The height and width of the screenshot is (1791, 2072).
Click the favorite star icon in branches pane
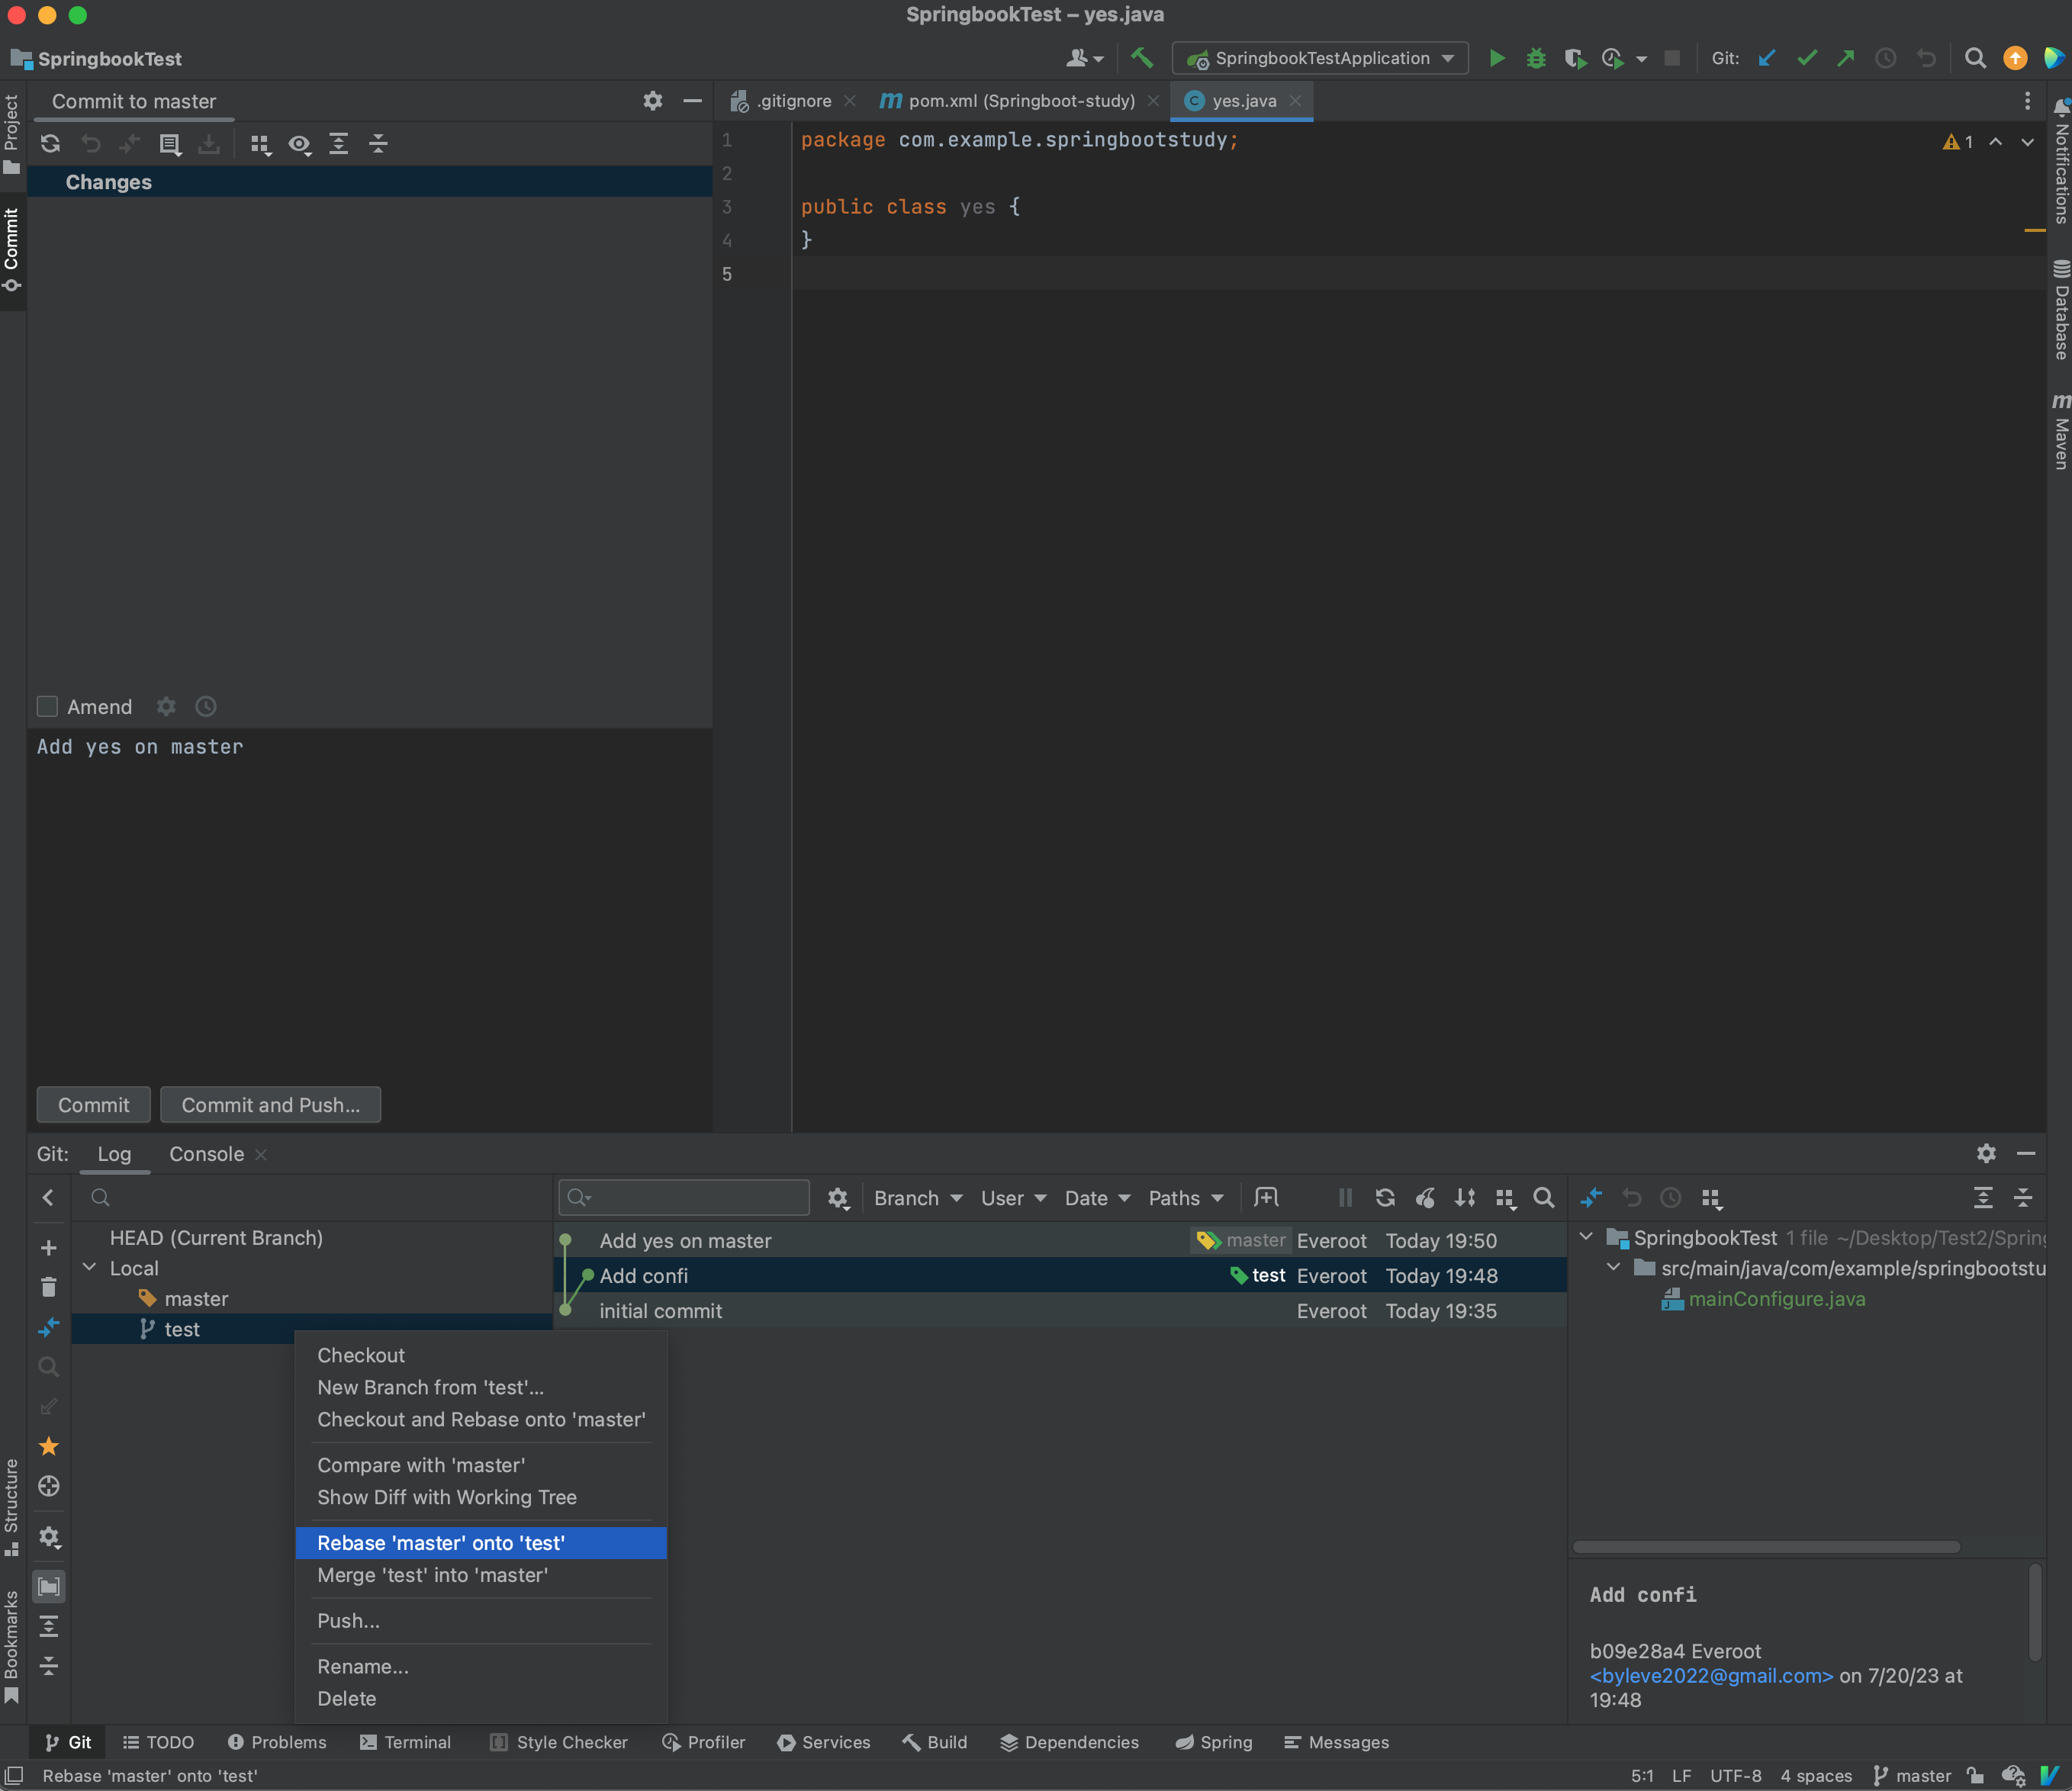pos(48,1446)
